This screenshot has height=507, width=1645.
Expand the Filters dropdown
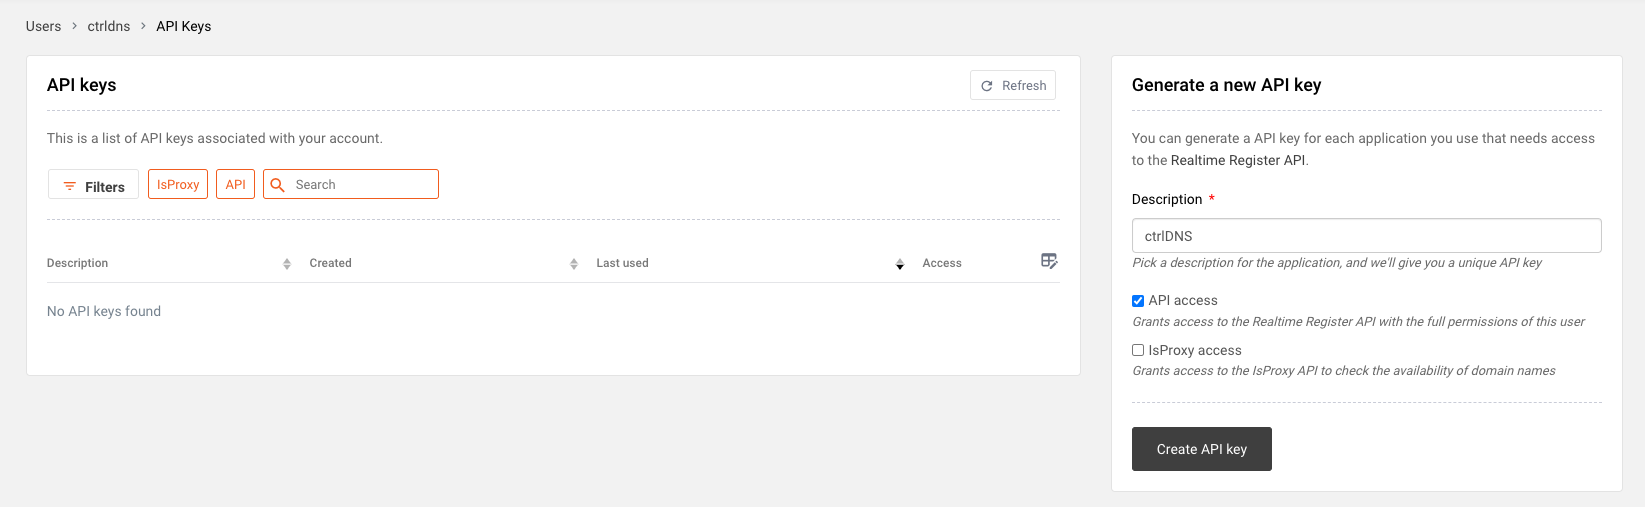[x=93, y=185]
